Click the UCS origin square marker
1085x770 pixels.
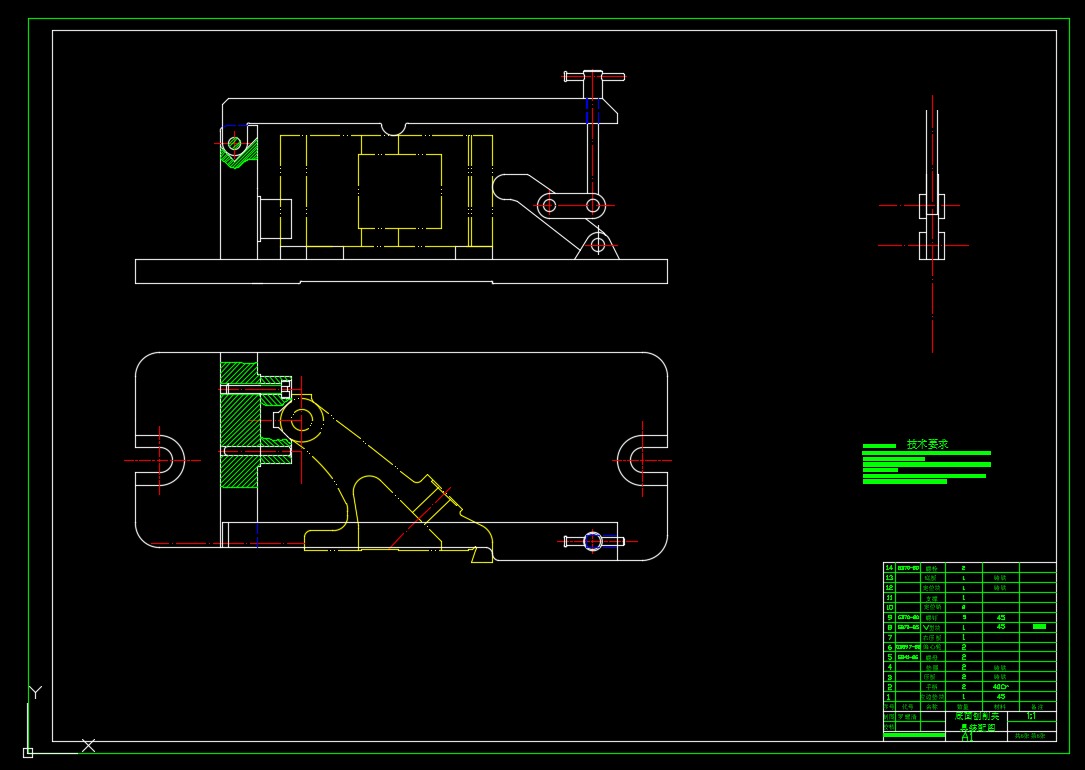point(28,752)
